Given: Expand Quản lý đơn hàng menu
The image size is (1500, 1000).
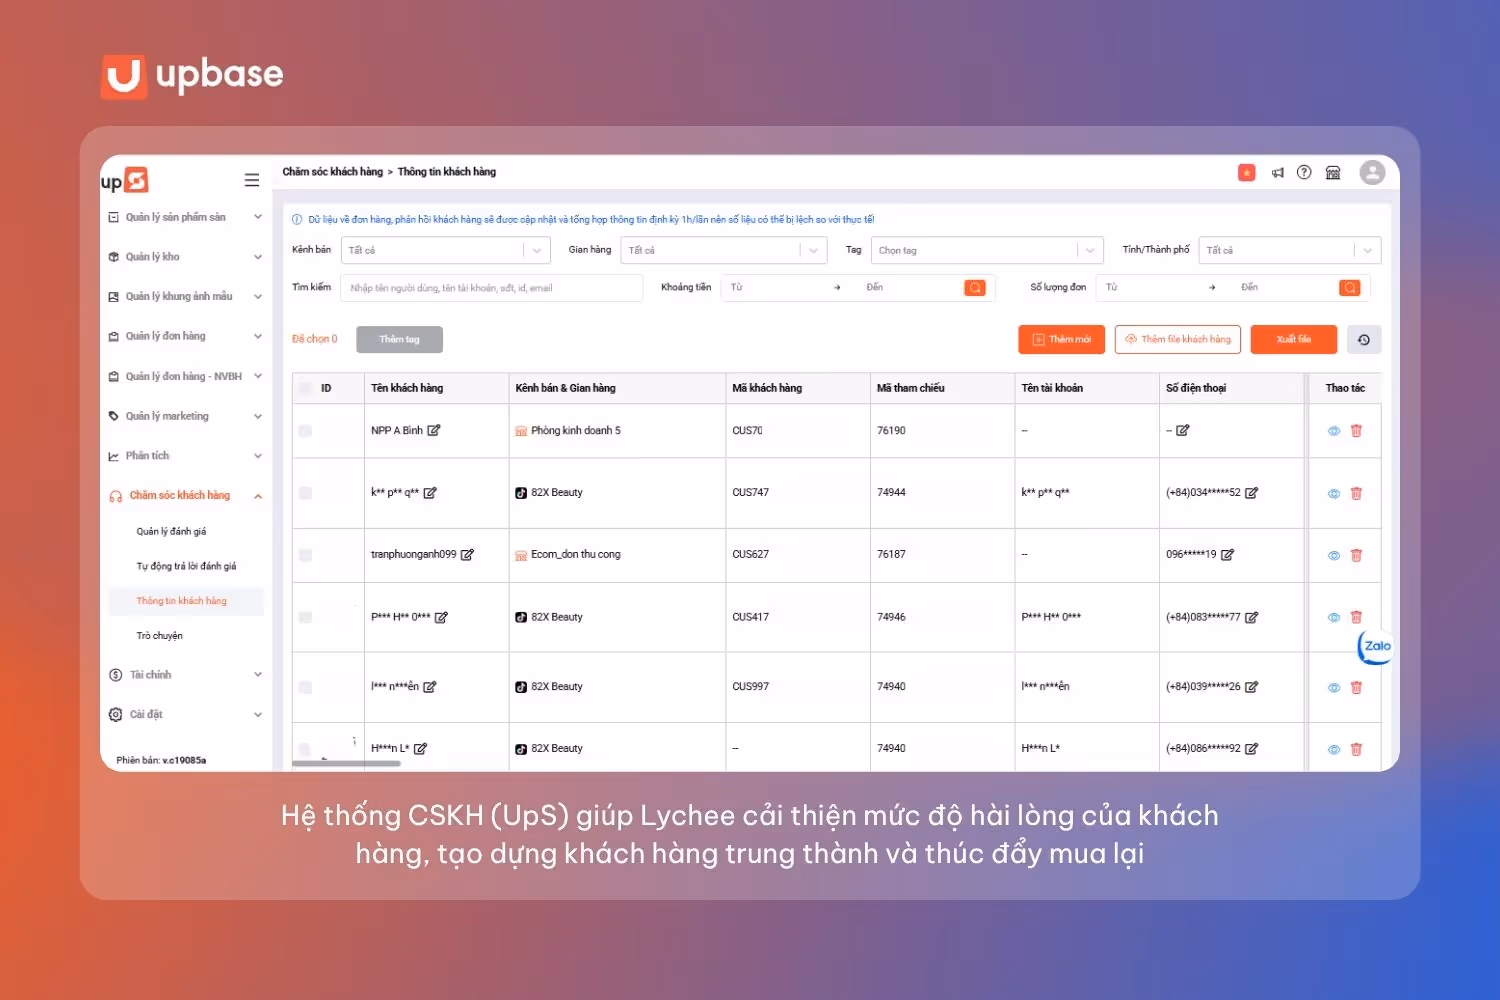Looking at the screenshot, I should tap(185, 337).
